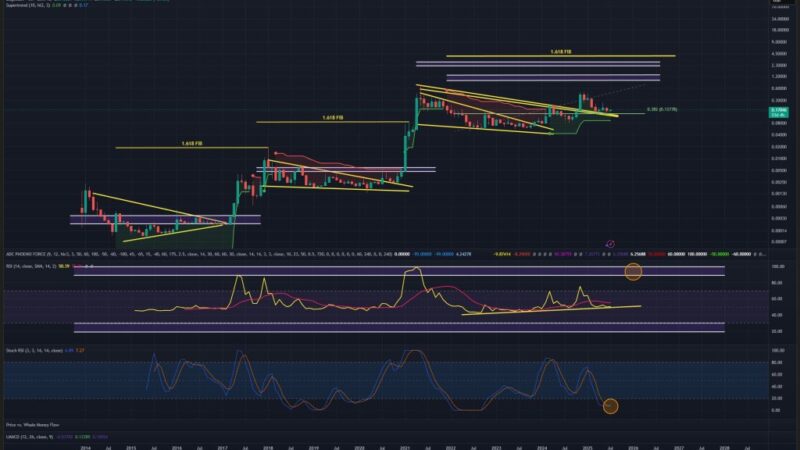Click the 2021 label on the time axis
The height and width of the screenshot is (450, 800).
pos(405,447)
